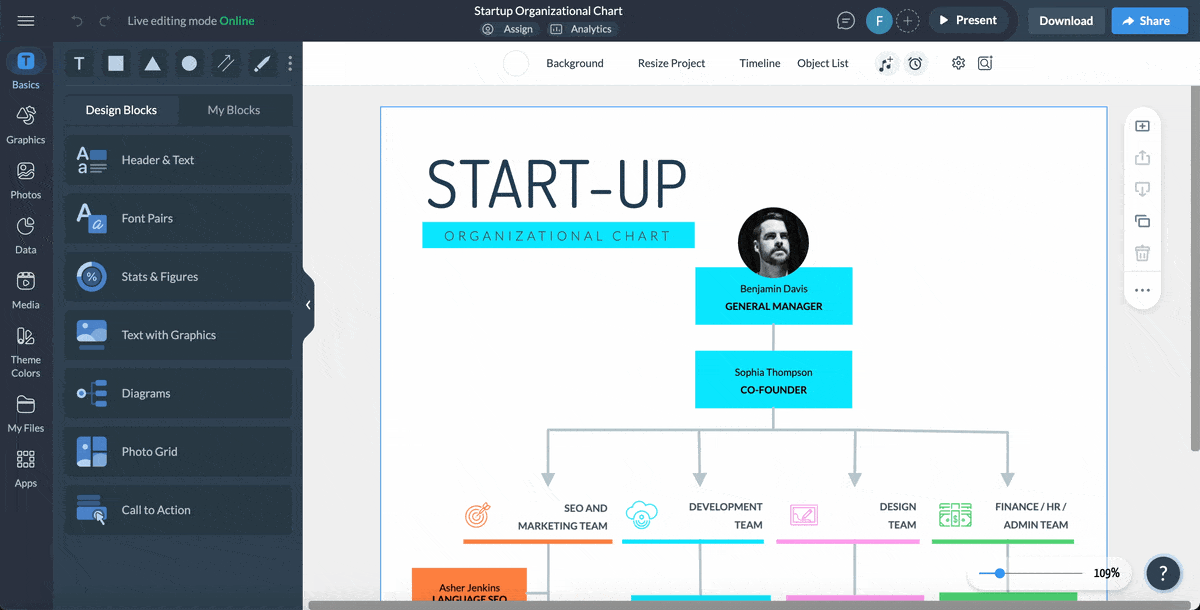This screenshot has height=610, width=1200.
Task: Select the Rectangle shape tool
Action: tap(116, 63)
